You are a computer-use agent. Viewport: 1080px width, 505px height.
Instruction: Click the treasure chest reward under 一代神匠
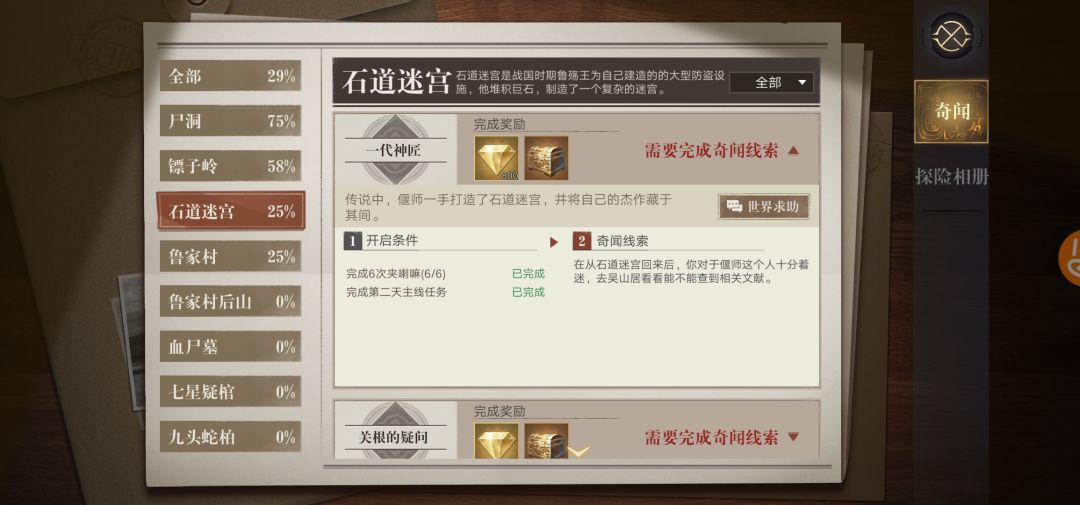[546, 158]
